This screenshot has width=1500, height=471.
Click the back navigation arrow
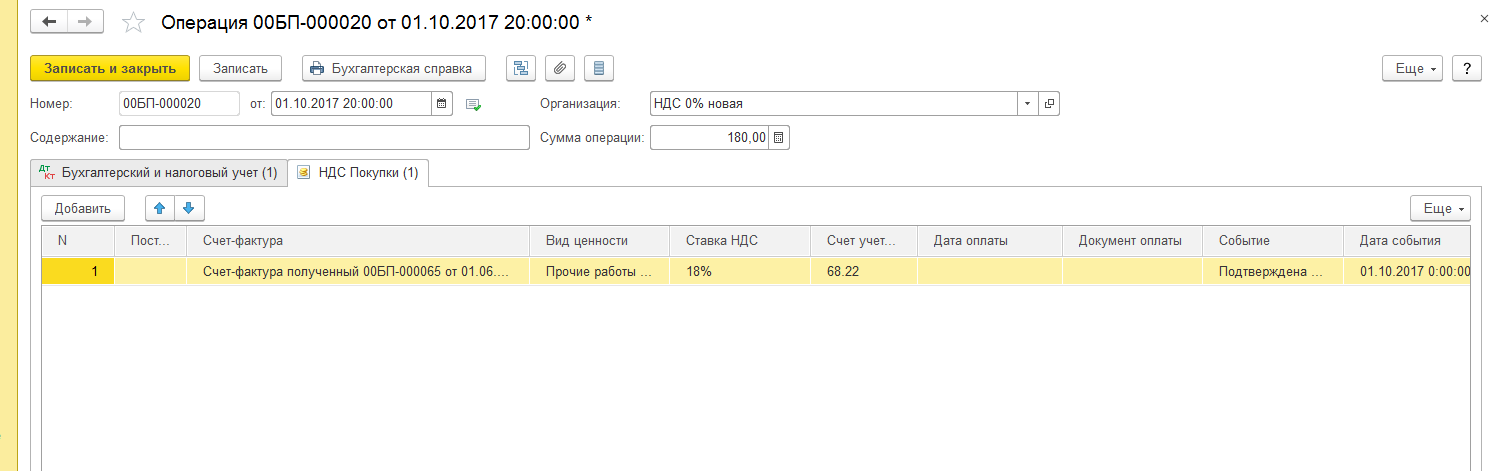[x=49, y=21]
